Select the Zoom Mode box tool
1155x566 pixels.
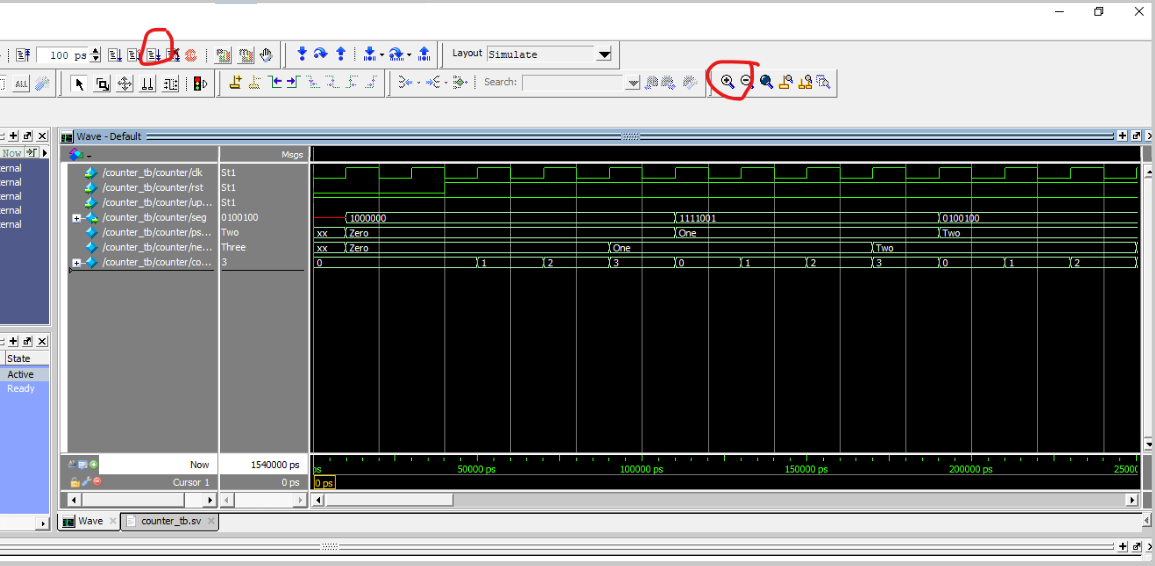pos(102,83)
